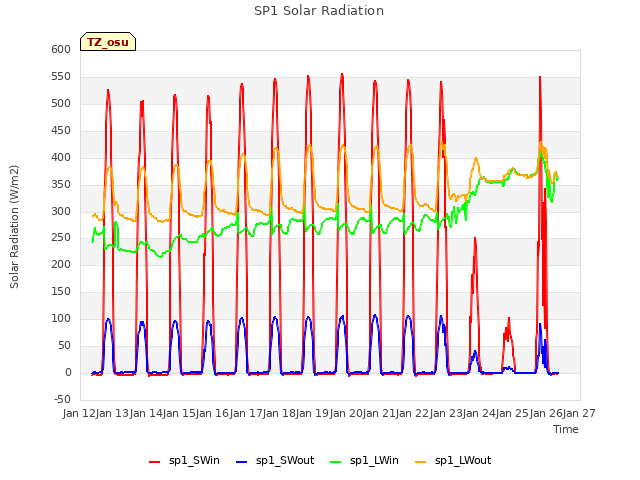
Task: Click the green sp1_LWin legend swatch
Action: 336,462
